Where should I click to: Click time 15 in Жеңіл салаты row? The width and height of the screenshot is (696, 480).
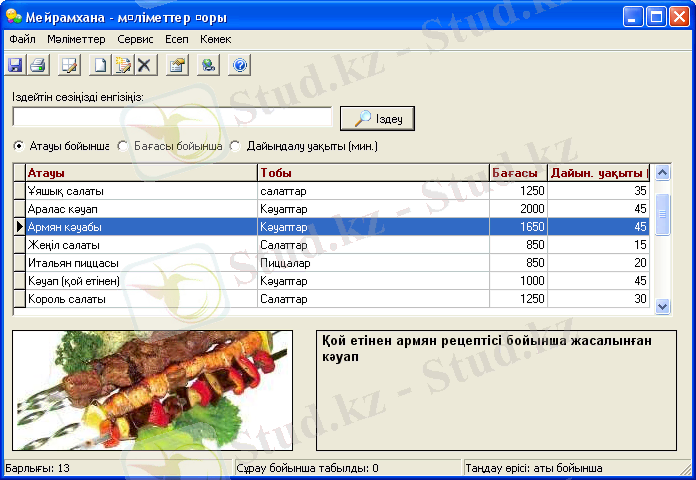[x=599, y=245]
